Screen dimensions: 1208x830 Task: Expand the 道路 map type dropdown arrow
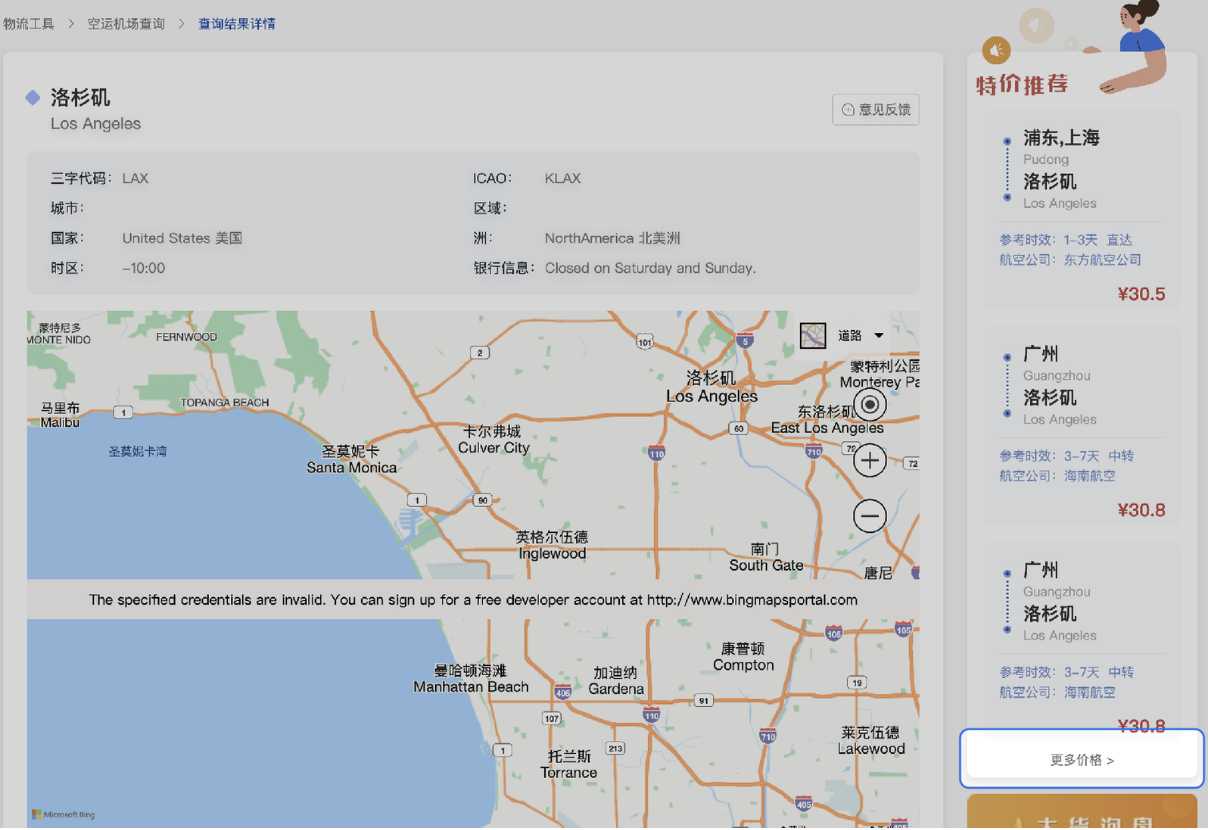[879, 336]
